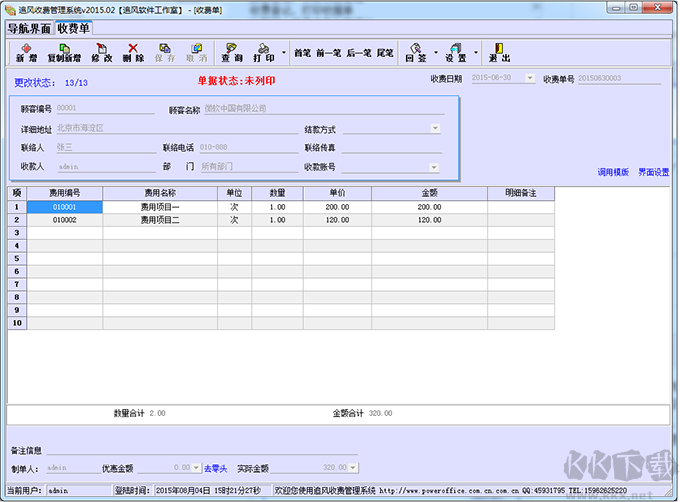The image size is (680, 502).
Task: Click the 打印 (Print) toolbar icon
Action: click(x=264, y=51)
